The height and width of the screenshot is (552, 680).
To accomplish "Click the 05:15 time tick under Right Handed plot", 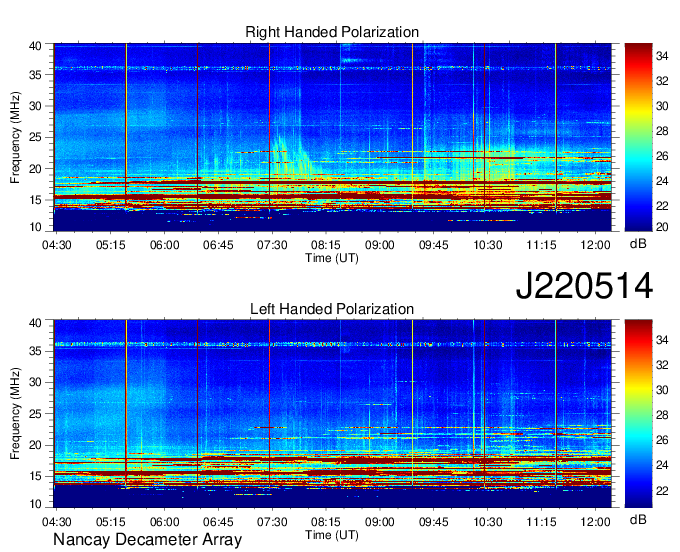I will [x=111, y=245].
